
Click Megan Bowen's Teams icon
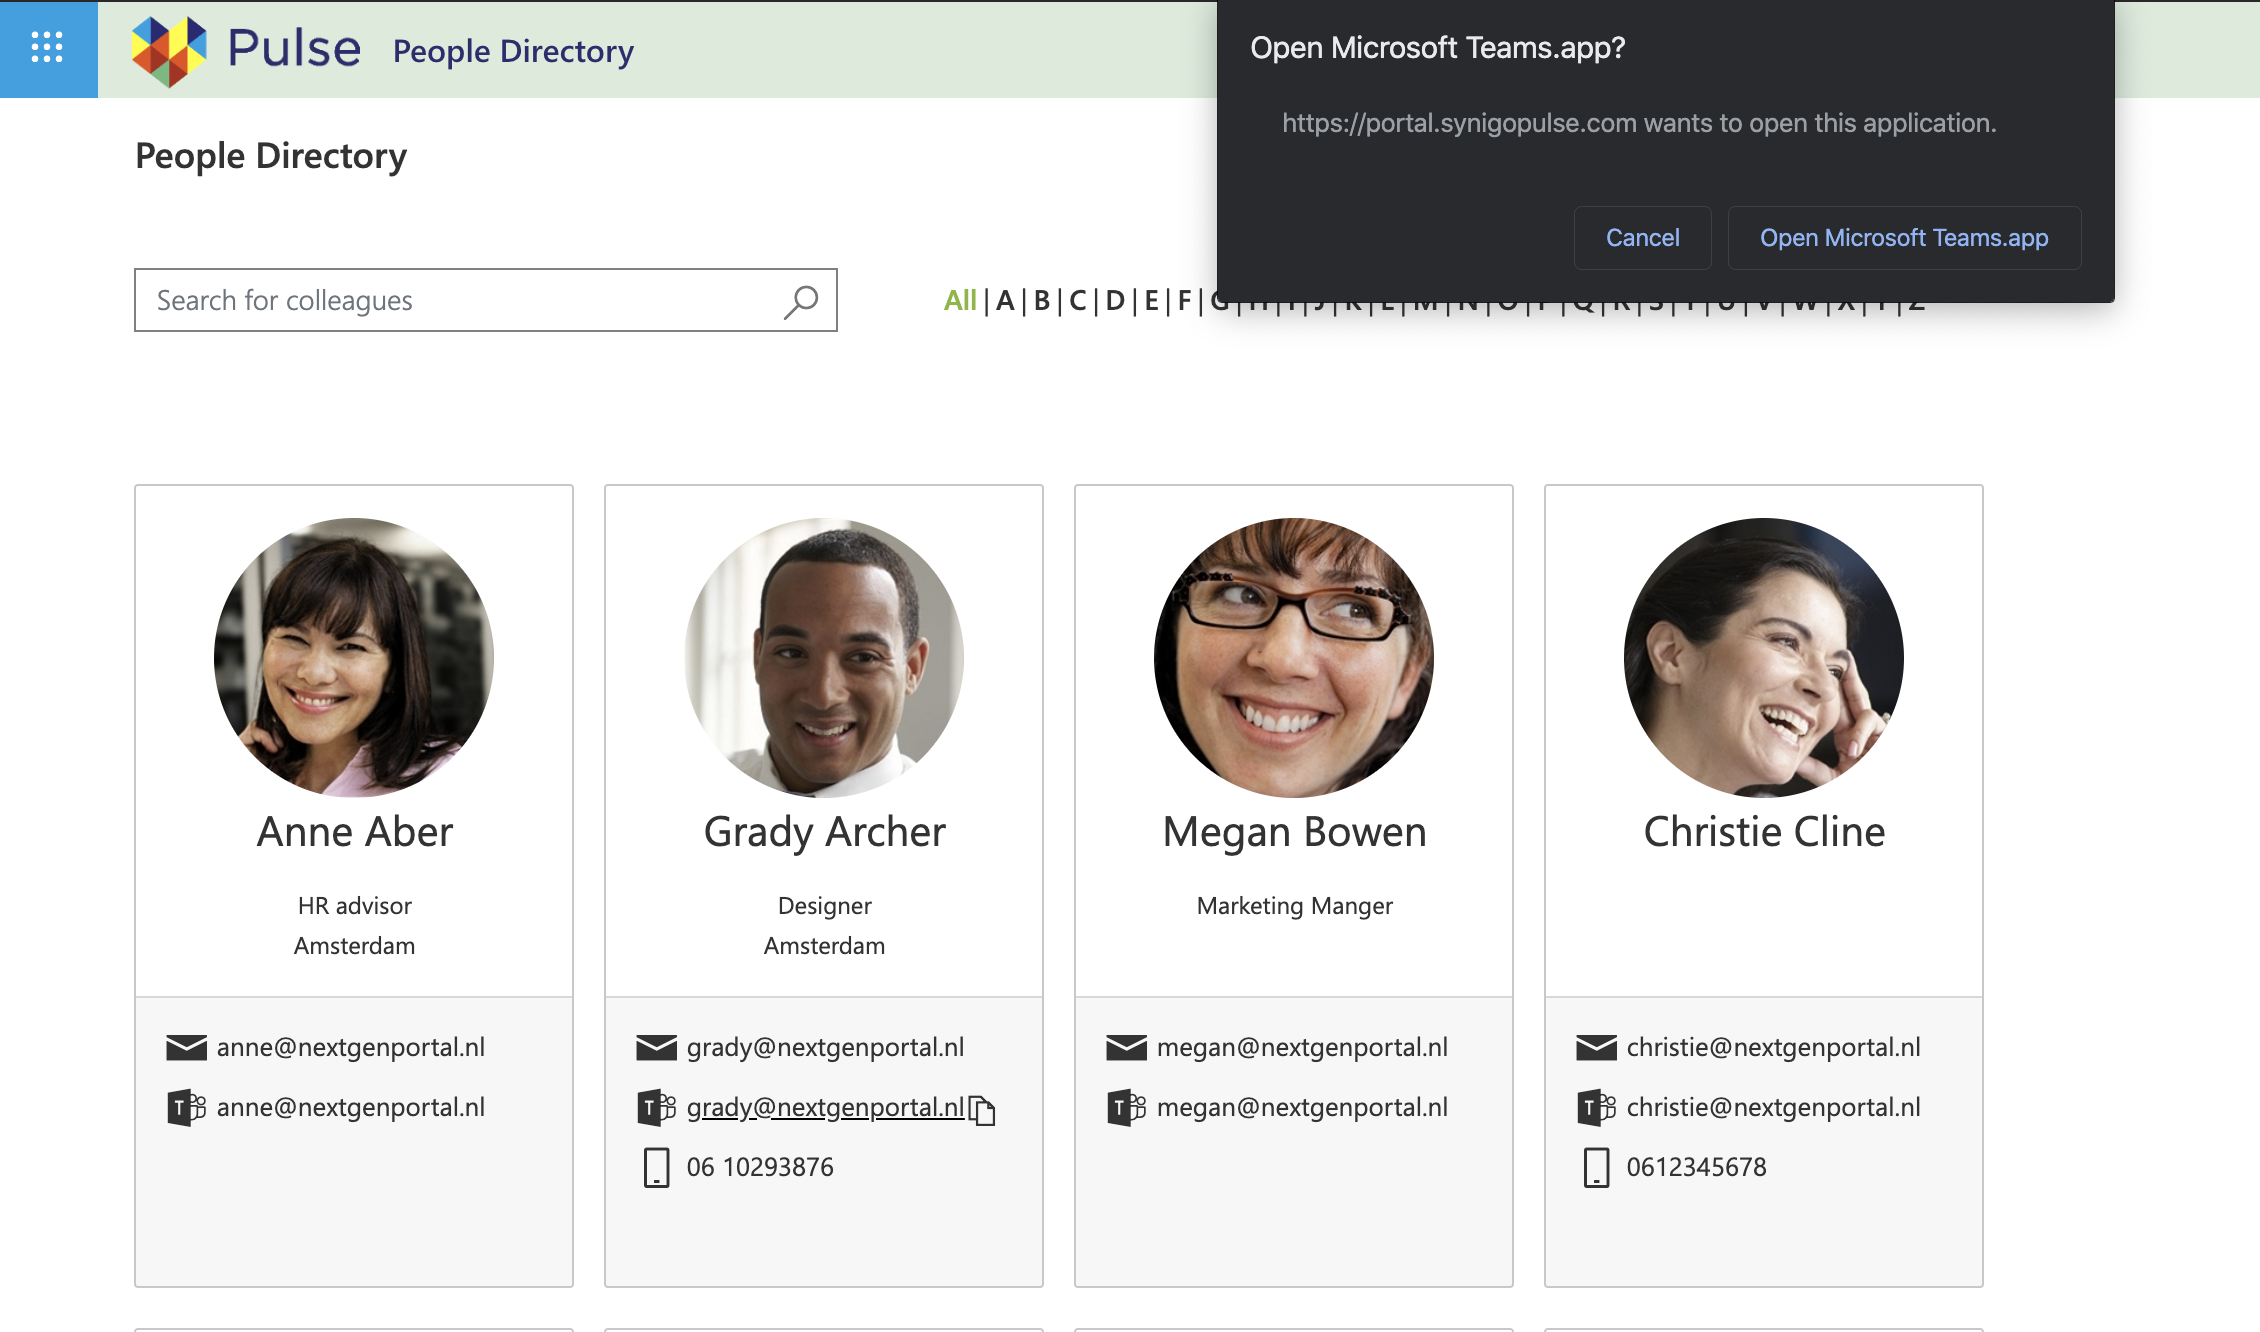[1126, 1108]
